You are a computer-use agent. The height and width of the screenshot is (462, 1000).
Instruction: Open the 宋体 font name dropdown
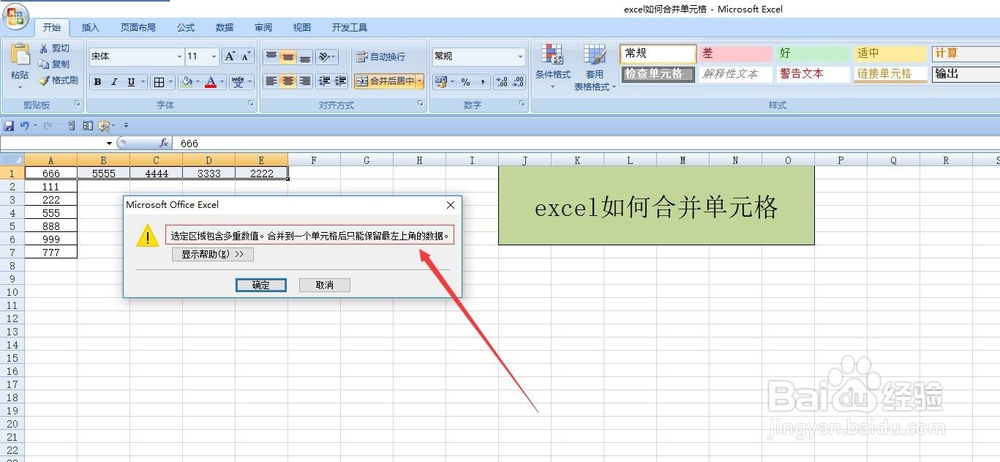(x=179, y=56)
